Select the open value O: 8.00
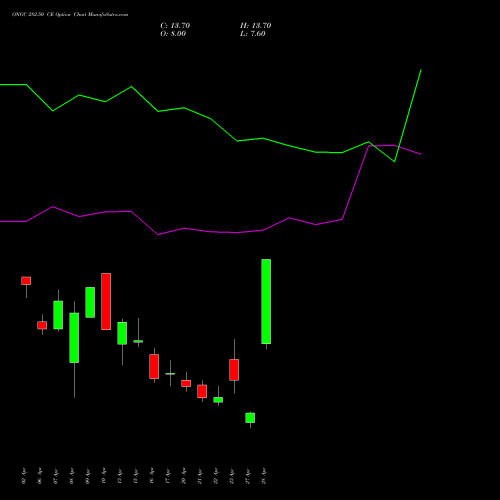The width and height of the screenshot is (500, 500). 173,34
